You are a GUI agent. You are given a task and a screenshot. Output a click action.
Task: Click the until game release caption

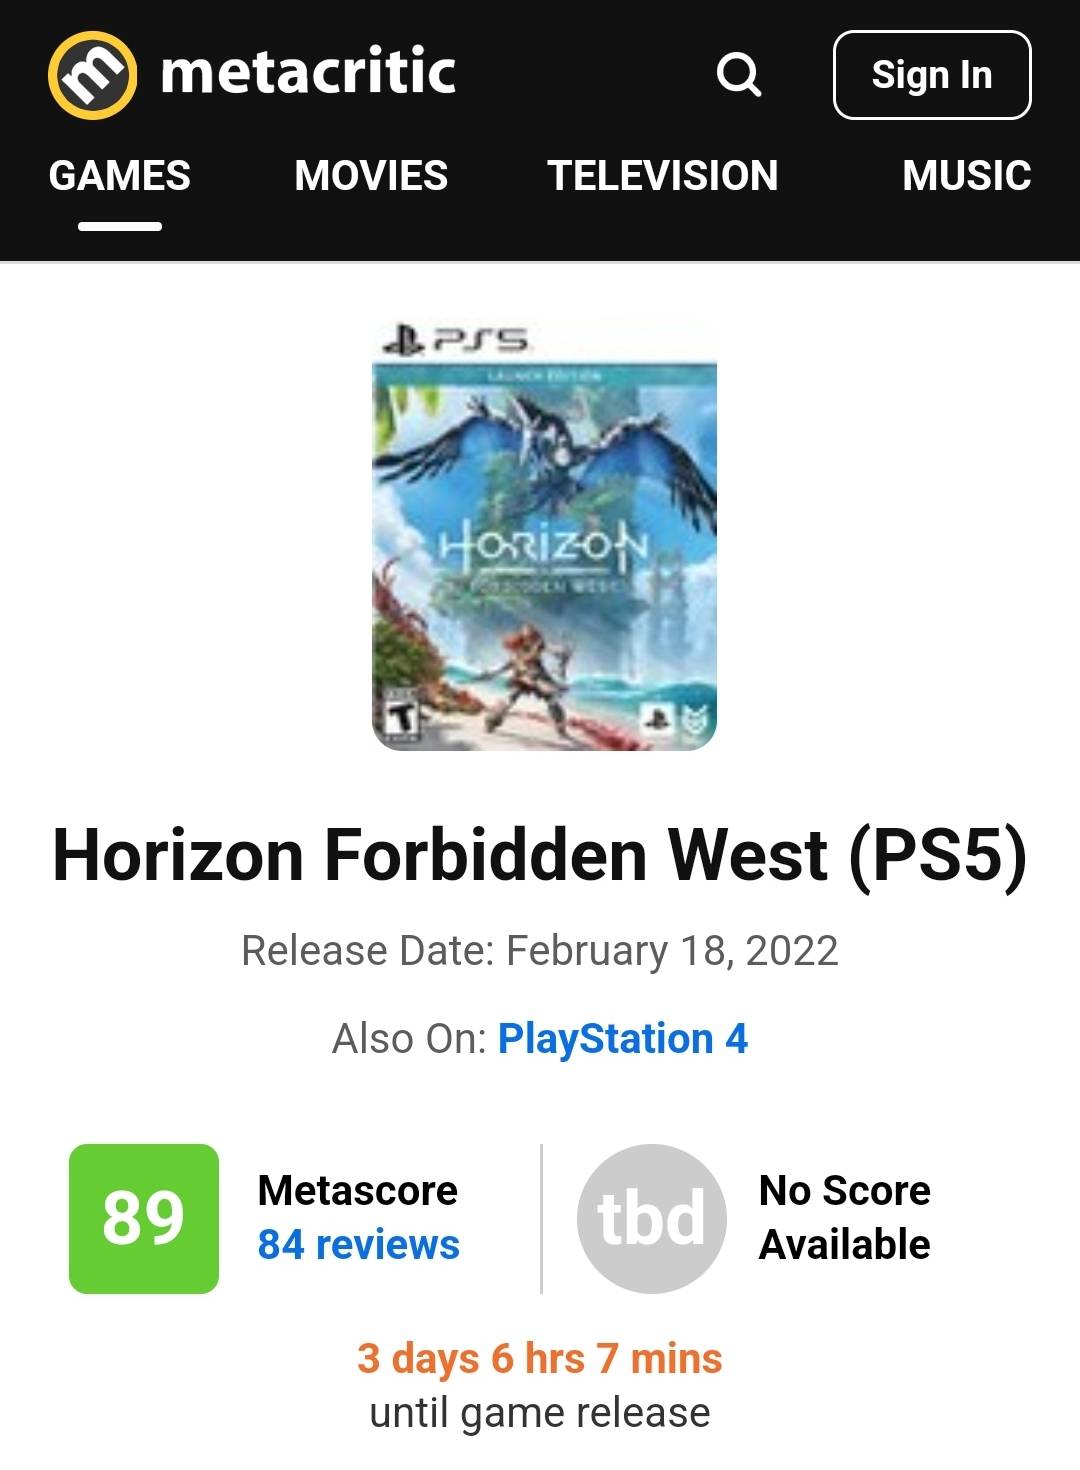click(540, 1413)
